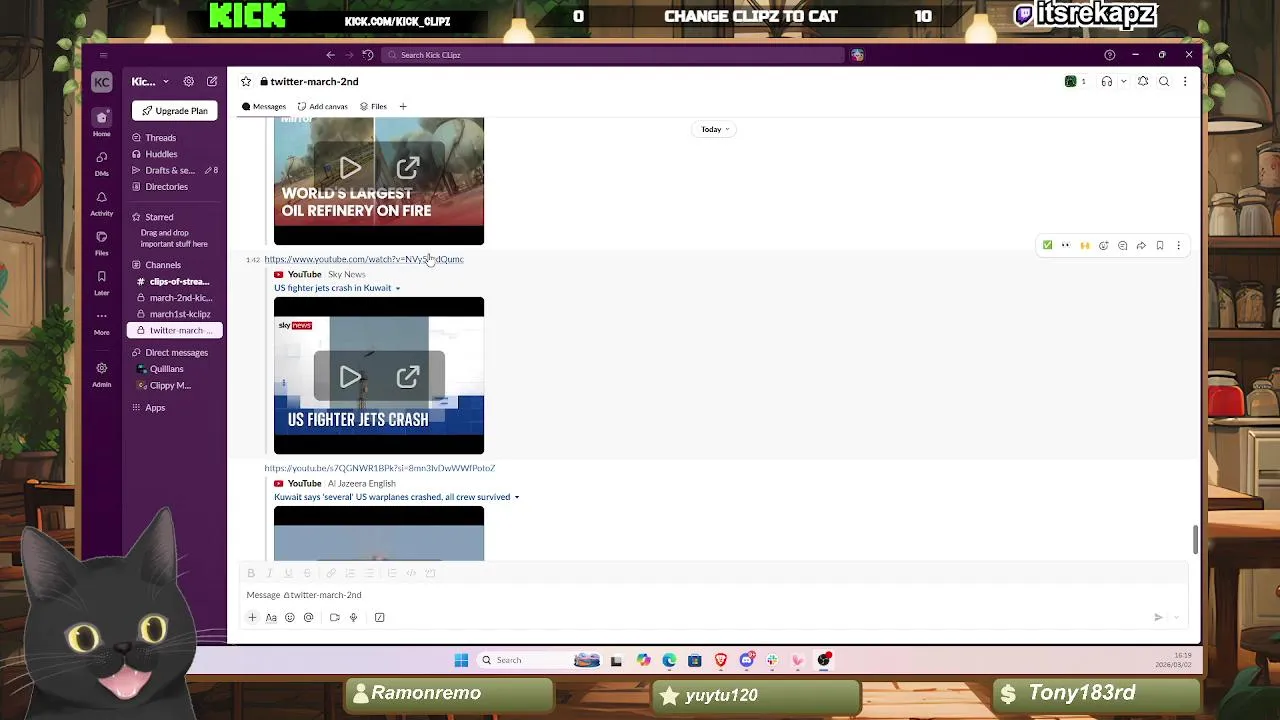Collapse the Starred section

pos(159,217)
